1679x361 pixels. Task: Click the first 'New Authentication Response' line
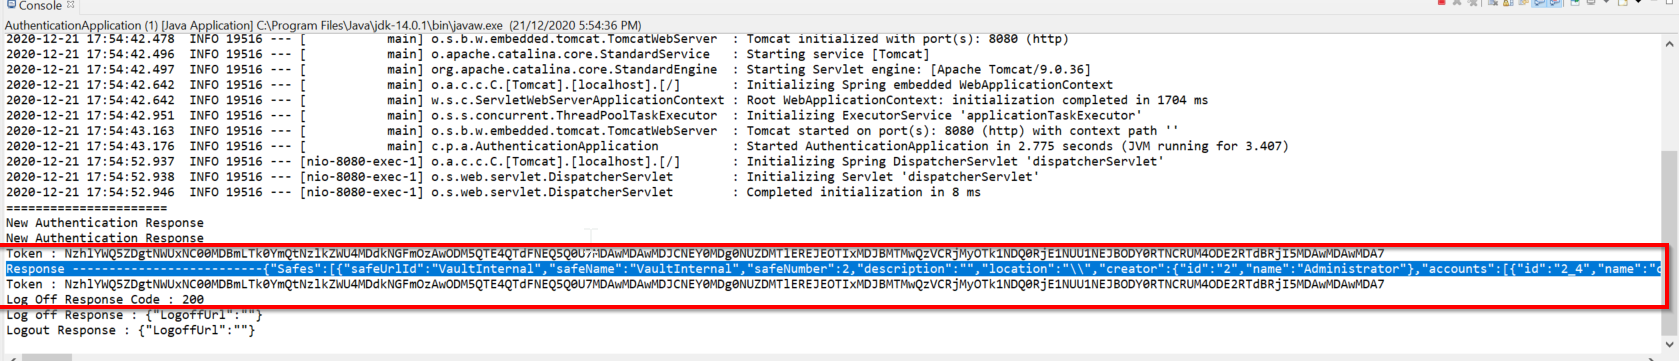(x=105, y=223)
